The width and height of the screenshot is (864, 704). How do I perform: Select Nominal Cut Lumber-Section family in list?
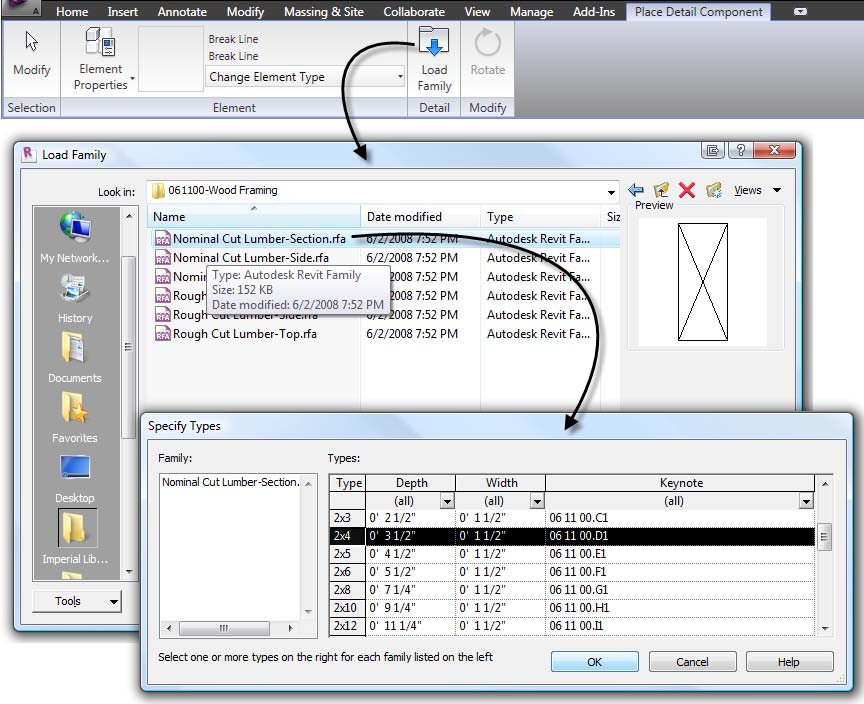230,482
